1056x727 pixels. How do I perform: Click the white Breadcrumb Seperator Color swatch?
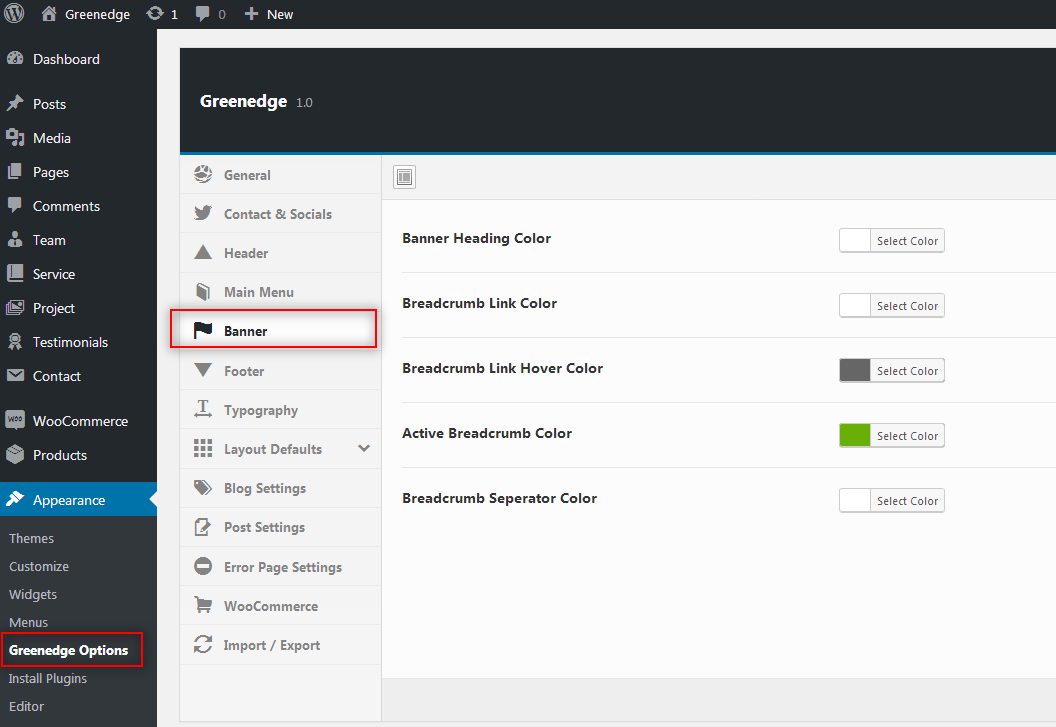(x=855, y=501)
